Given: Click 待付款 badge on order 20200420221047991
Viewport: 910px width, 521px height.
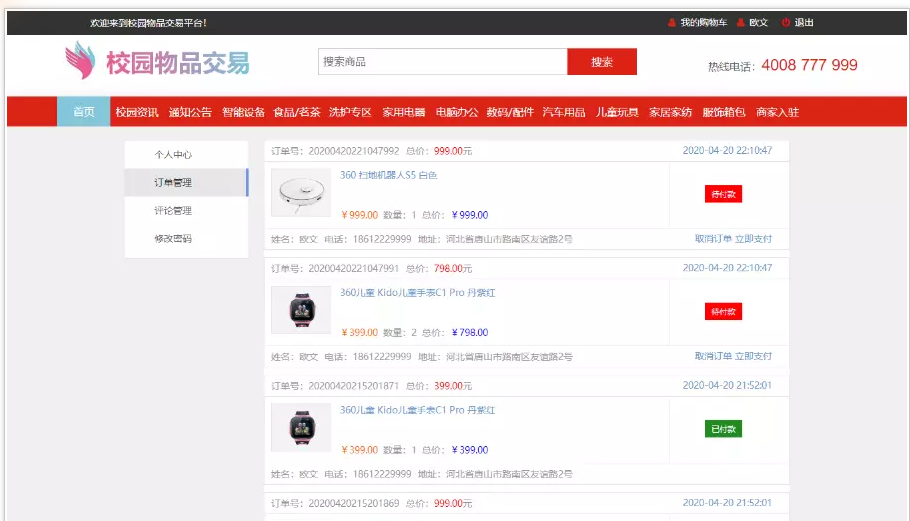Looking at the screenshot, I should coord(723,312).
